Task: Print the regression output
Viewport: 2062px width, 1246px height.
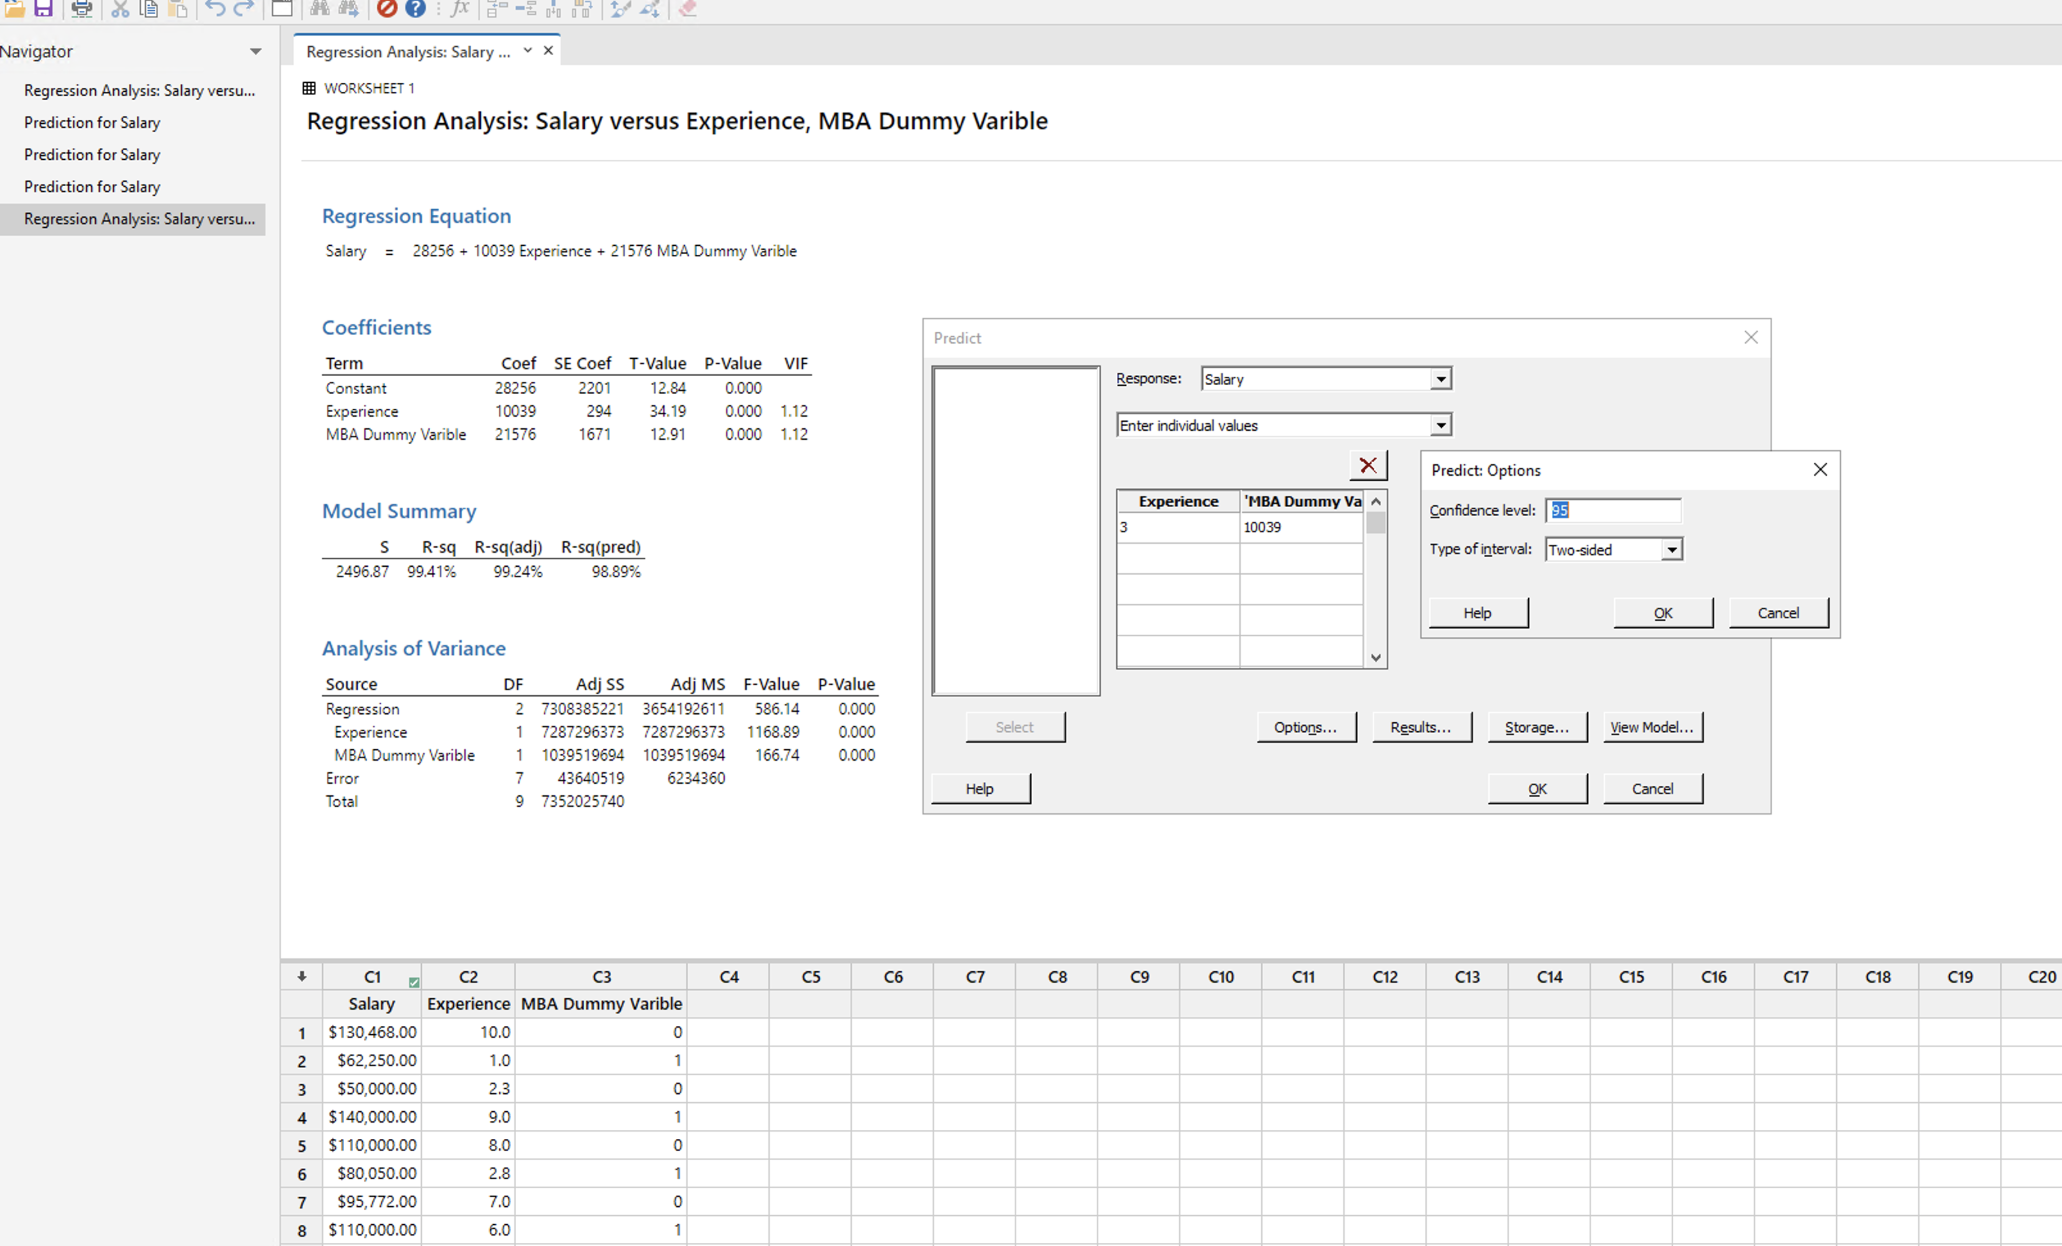Action: tap(81, 9)
